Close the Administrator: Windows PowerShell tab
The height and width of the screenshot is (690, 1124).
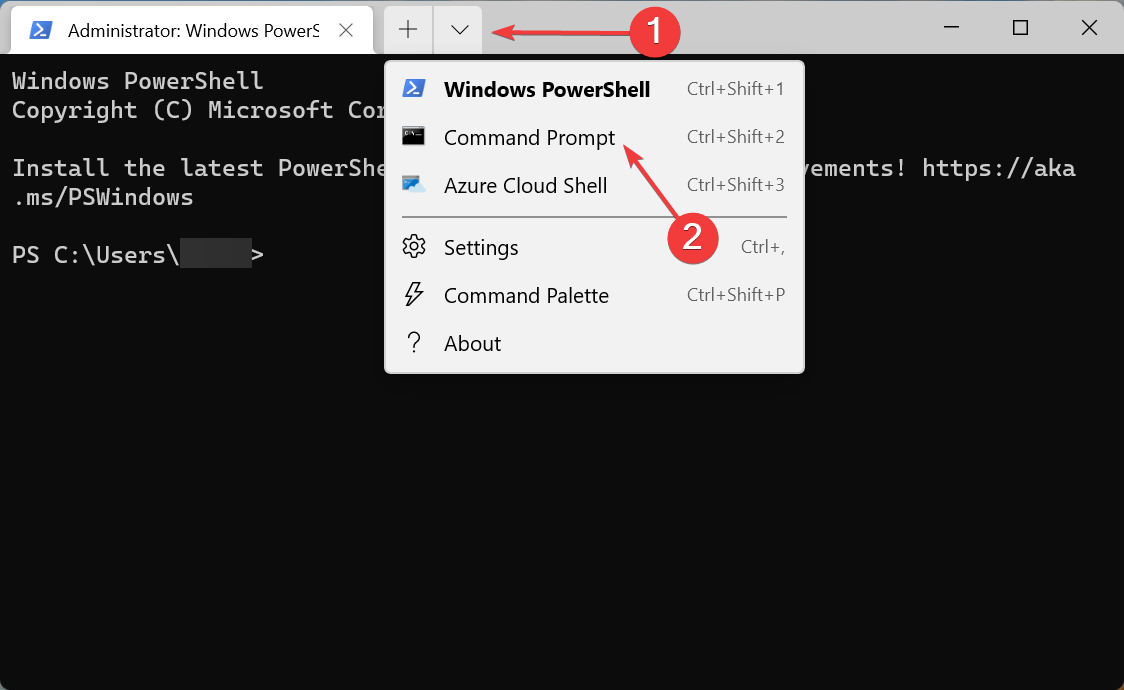click(x=346, y=30)
